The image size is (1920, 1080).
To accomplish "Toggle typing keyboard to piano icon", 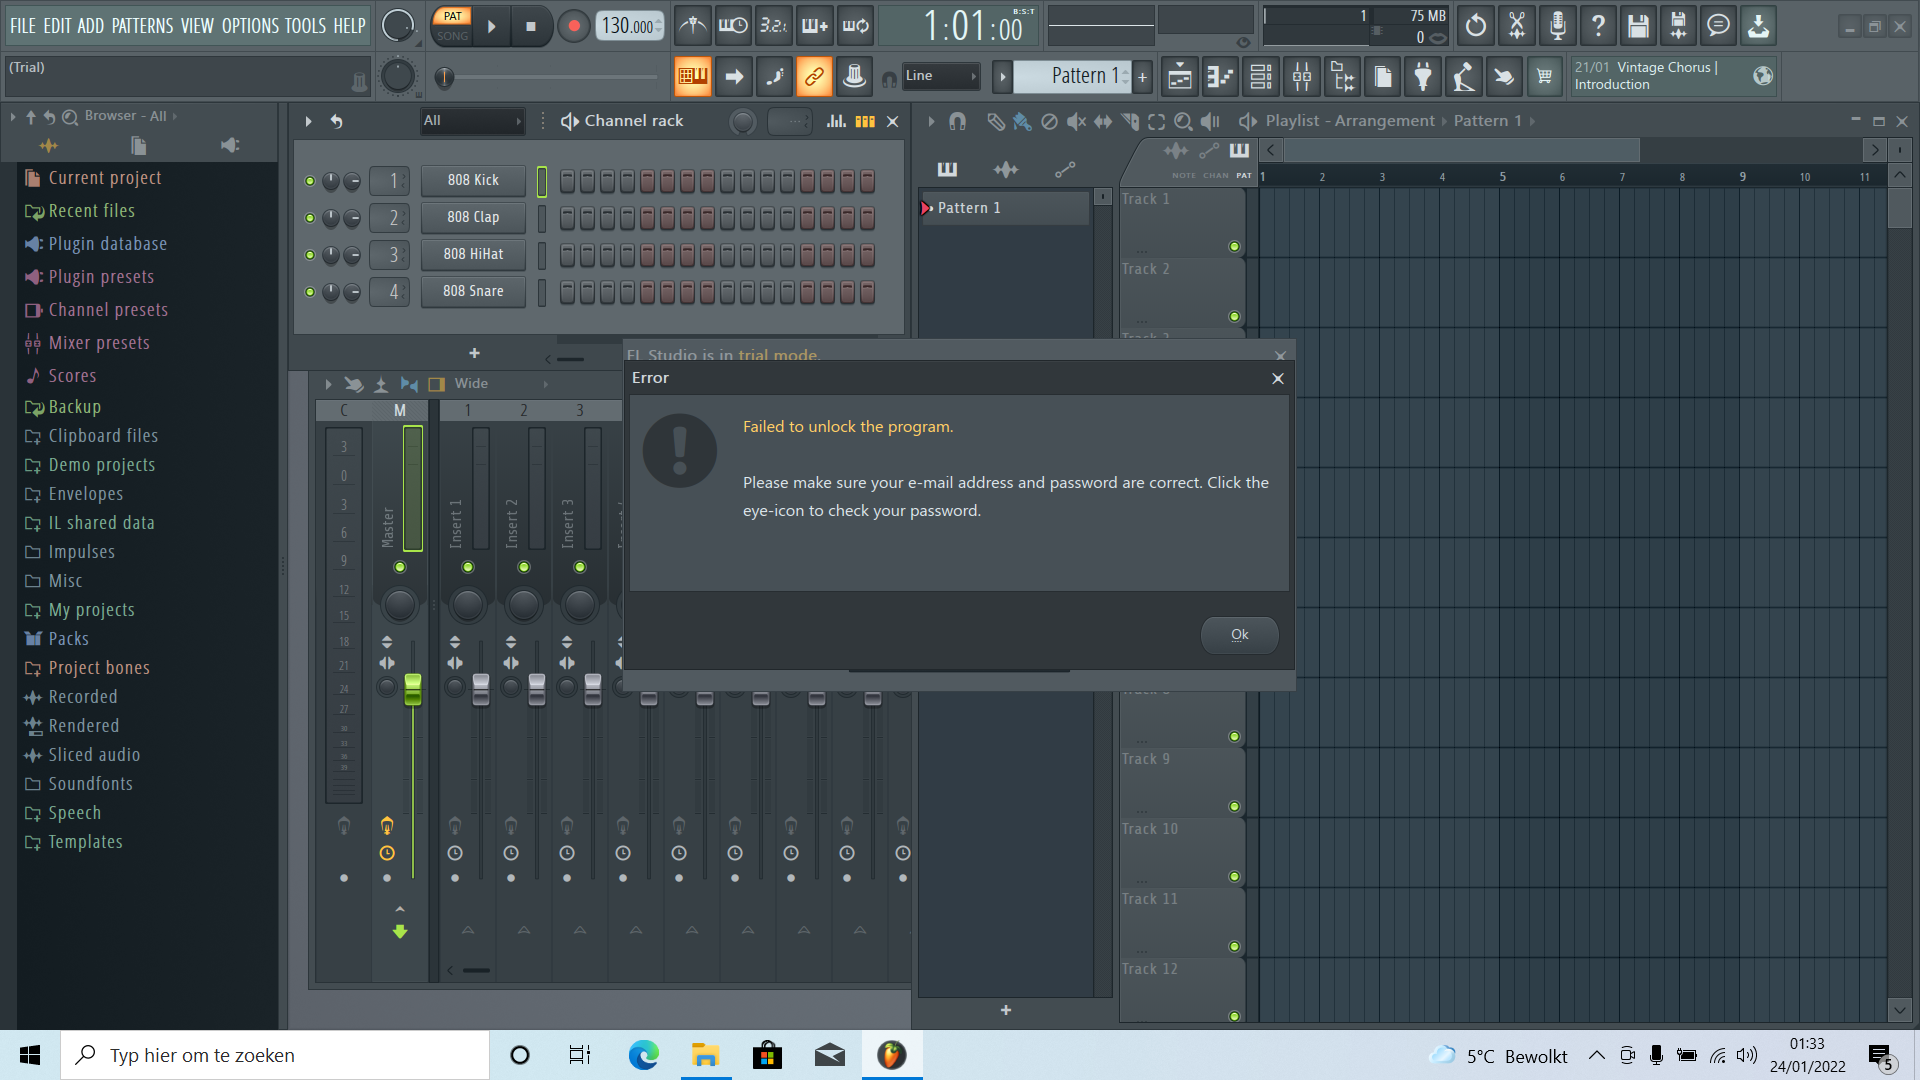I will [692, 76].
